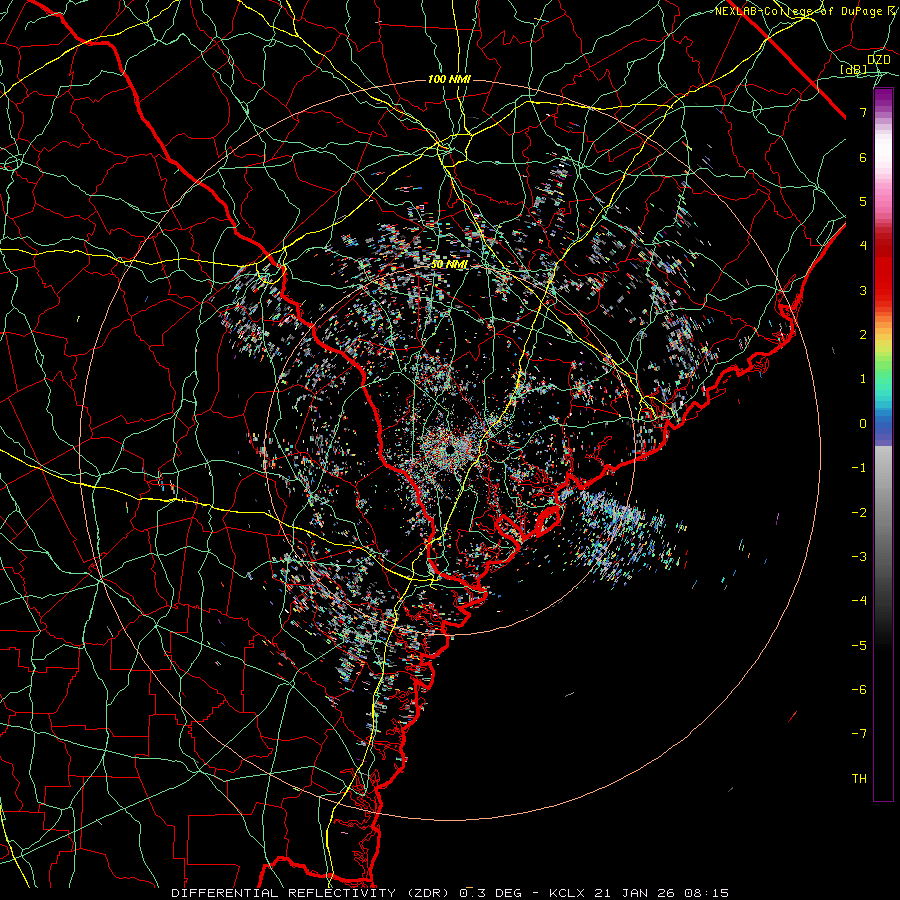The image size is (900, 900).
Task: Click the KCLX station identifier in the caption
Action: [x=567, y=893]
